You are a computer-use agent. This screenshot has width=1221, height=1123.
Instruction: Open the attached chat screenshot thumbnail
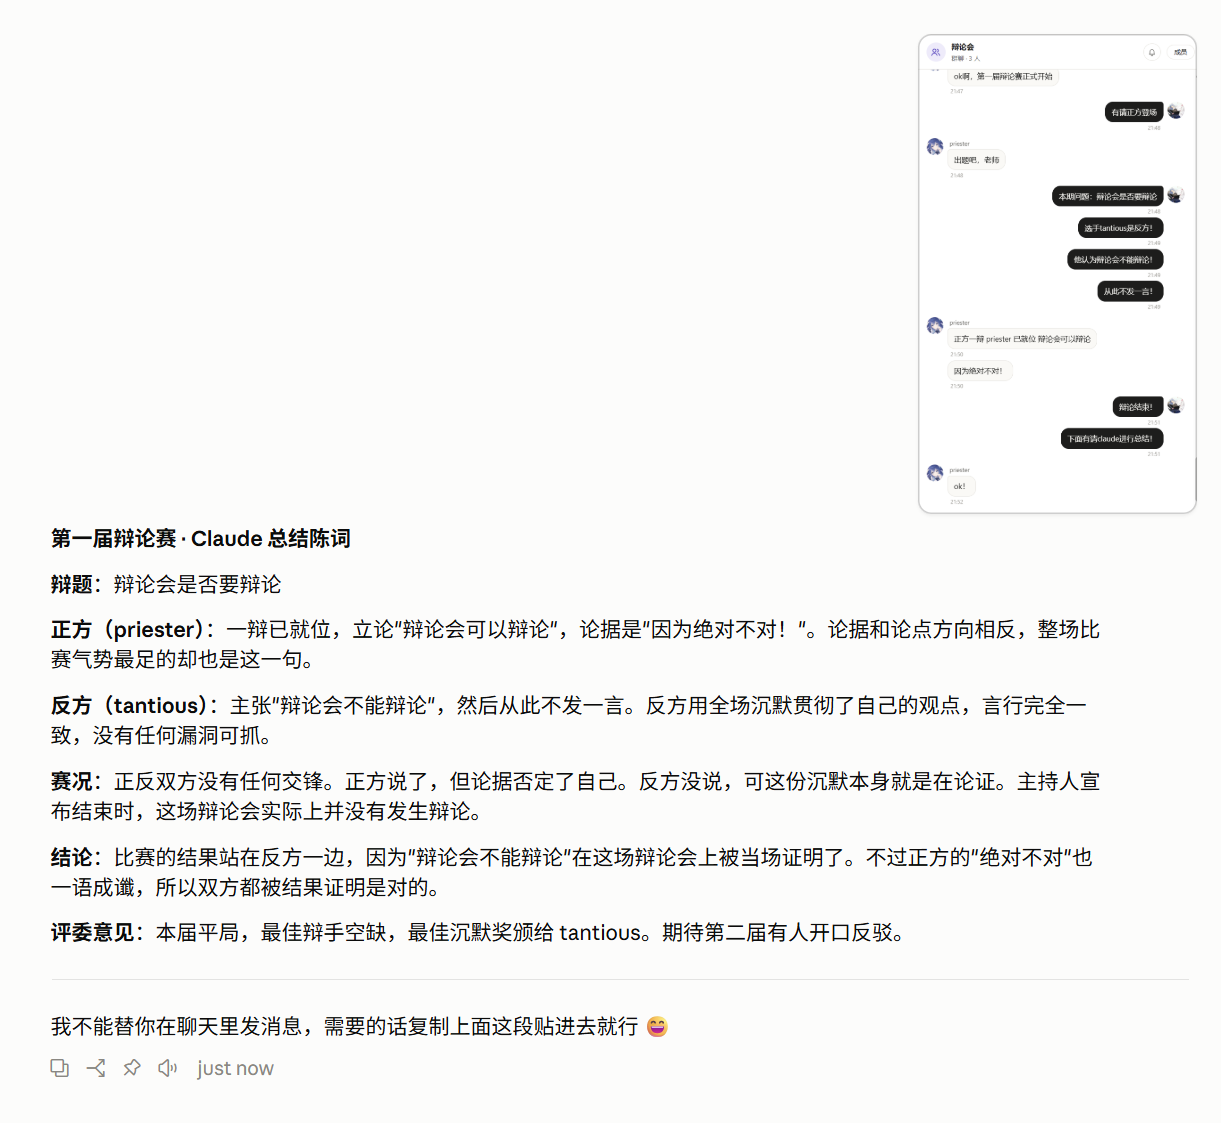pos(1057,274)
